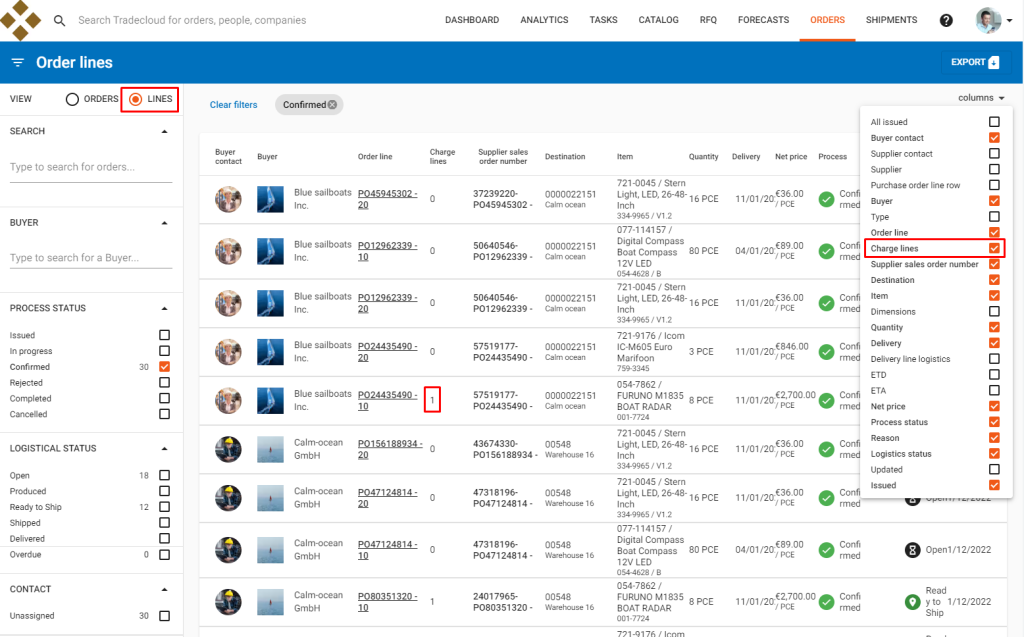Check the Unassigned contact filter

pos(165,616)
